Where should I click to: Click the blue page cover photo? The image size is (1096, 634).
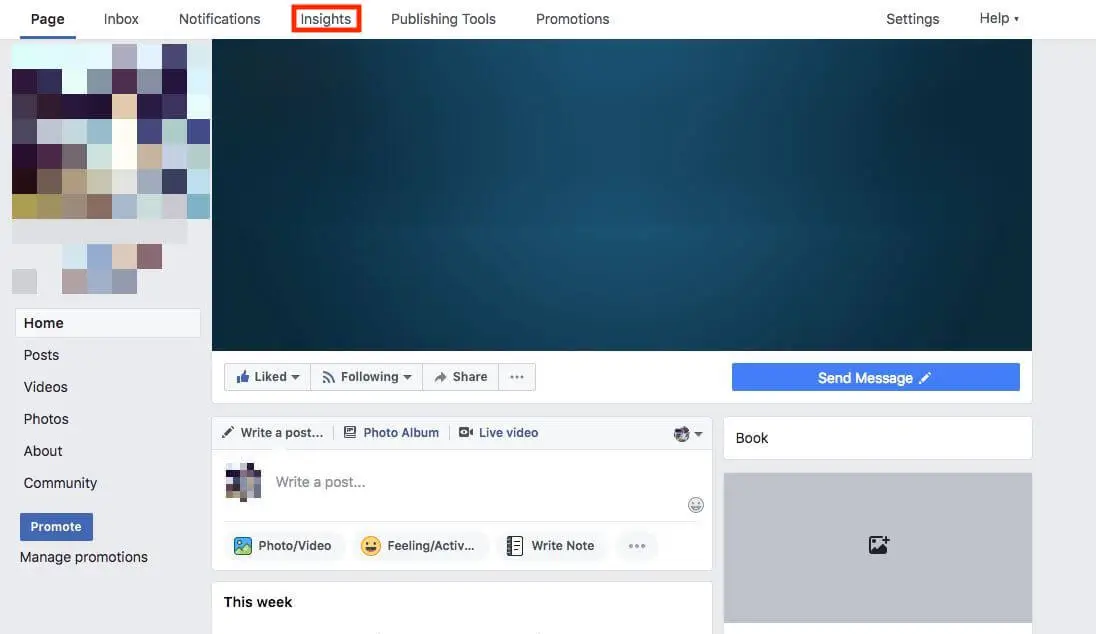point(621,195)
